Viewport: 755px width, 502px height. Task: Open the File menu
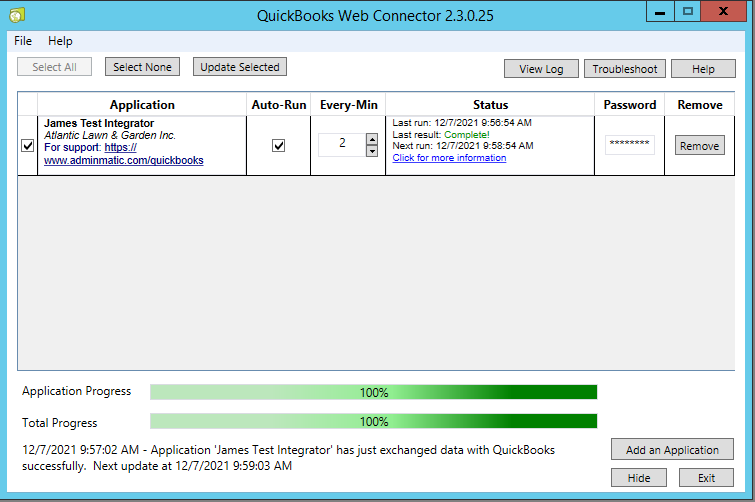(23, 41)
